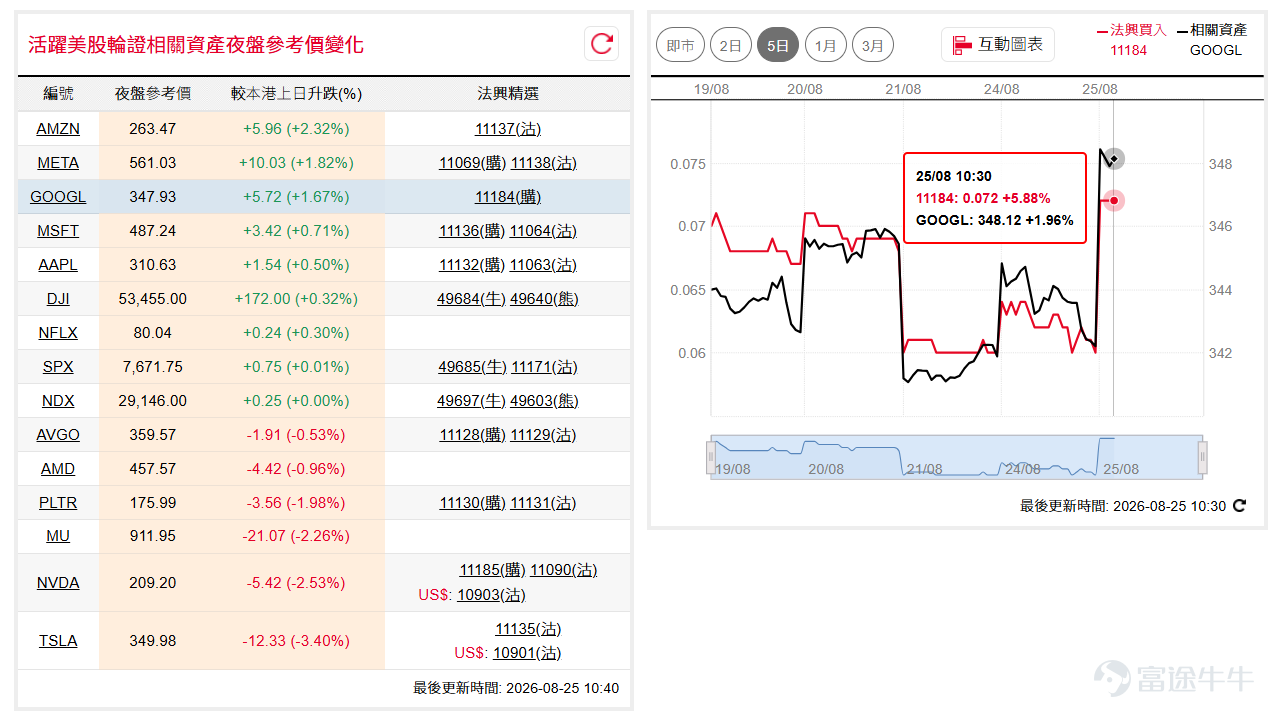Open the 互動圖表 interactive chart
Viewport: 1274px width, 715px height.
[998, 44]
